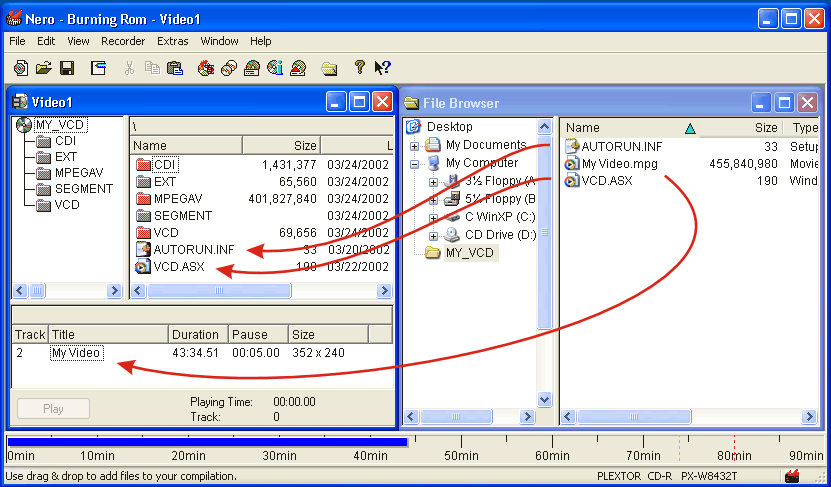831x487 pixels.
Task: Click the blue disc capacity bar
Action: [x=207, y=441]
